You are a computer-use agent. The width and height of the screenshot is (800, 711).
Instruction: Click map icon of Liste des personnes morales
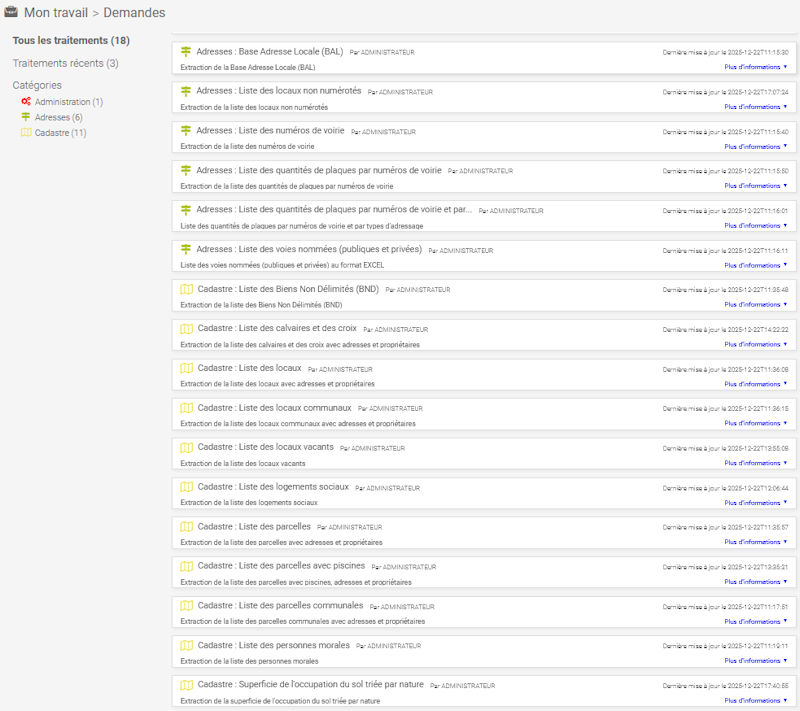186,645
